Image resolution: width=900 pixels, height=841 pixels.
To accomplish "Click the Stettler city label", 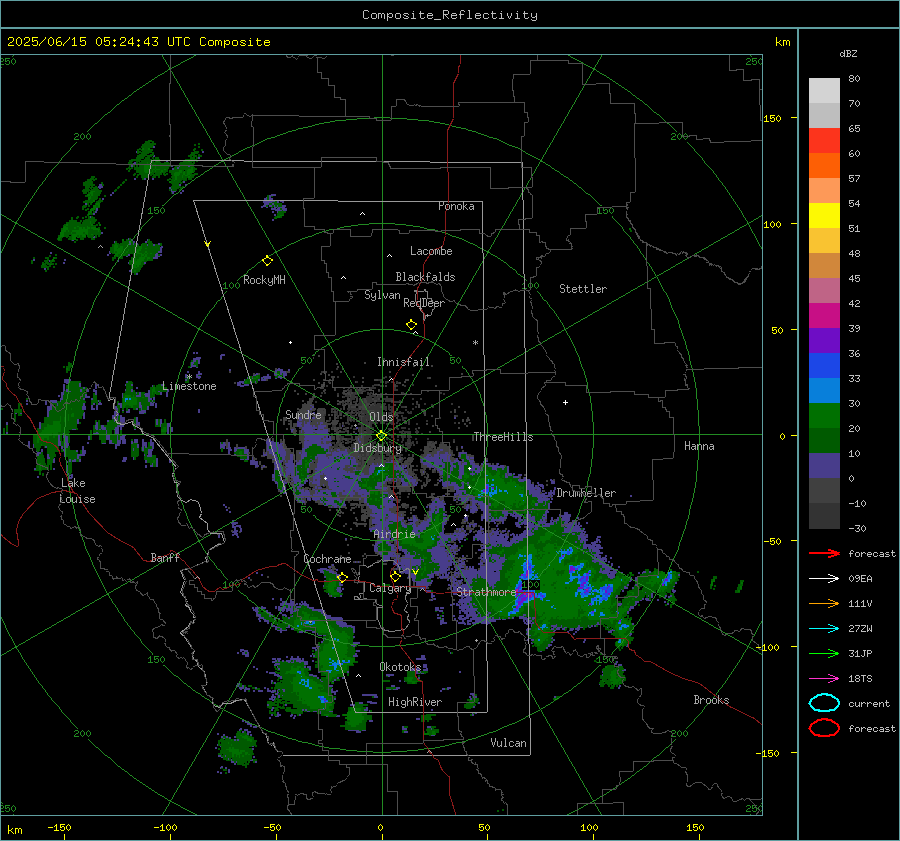I will pyautogui.click(x=583, y=289).
